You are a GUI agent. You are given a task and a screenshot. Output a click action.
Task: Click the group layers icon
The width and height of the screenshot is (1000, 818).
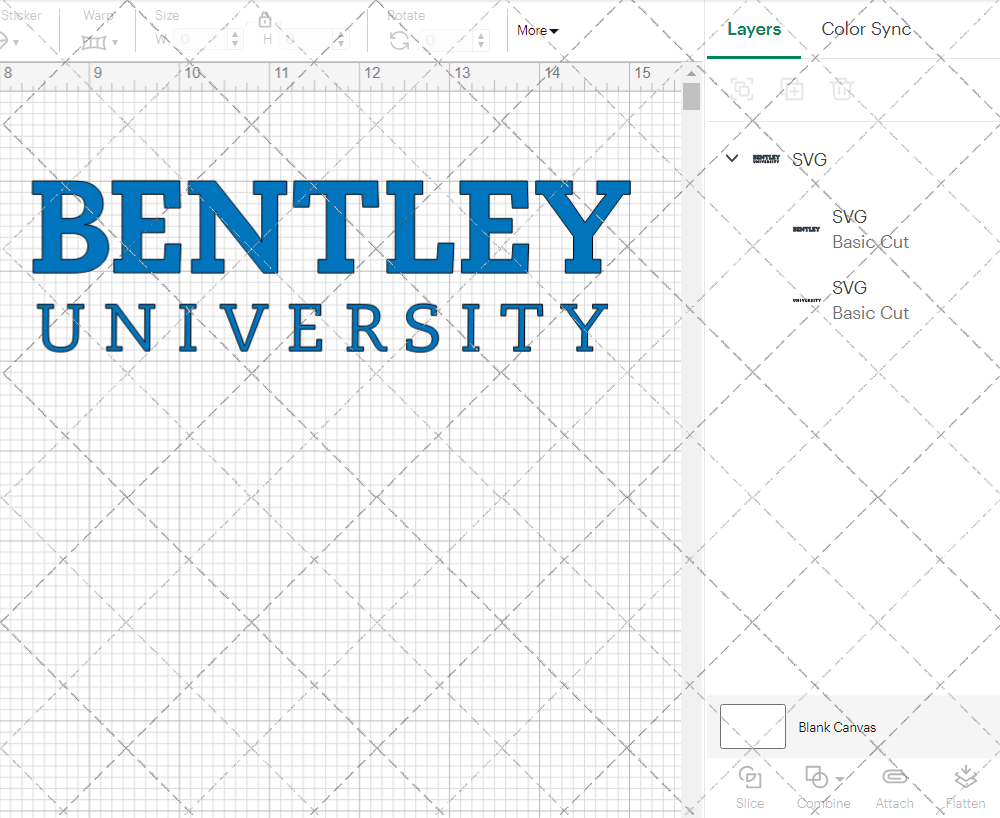[x=743, y=89]
